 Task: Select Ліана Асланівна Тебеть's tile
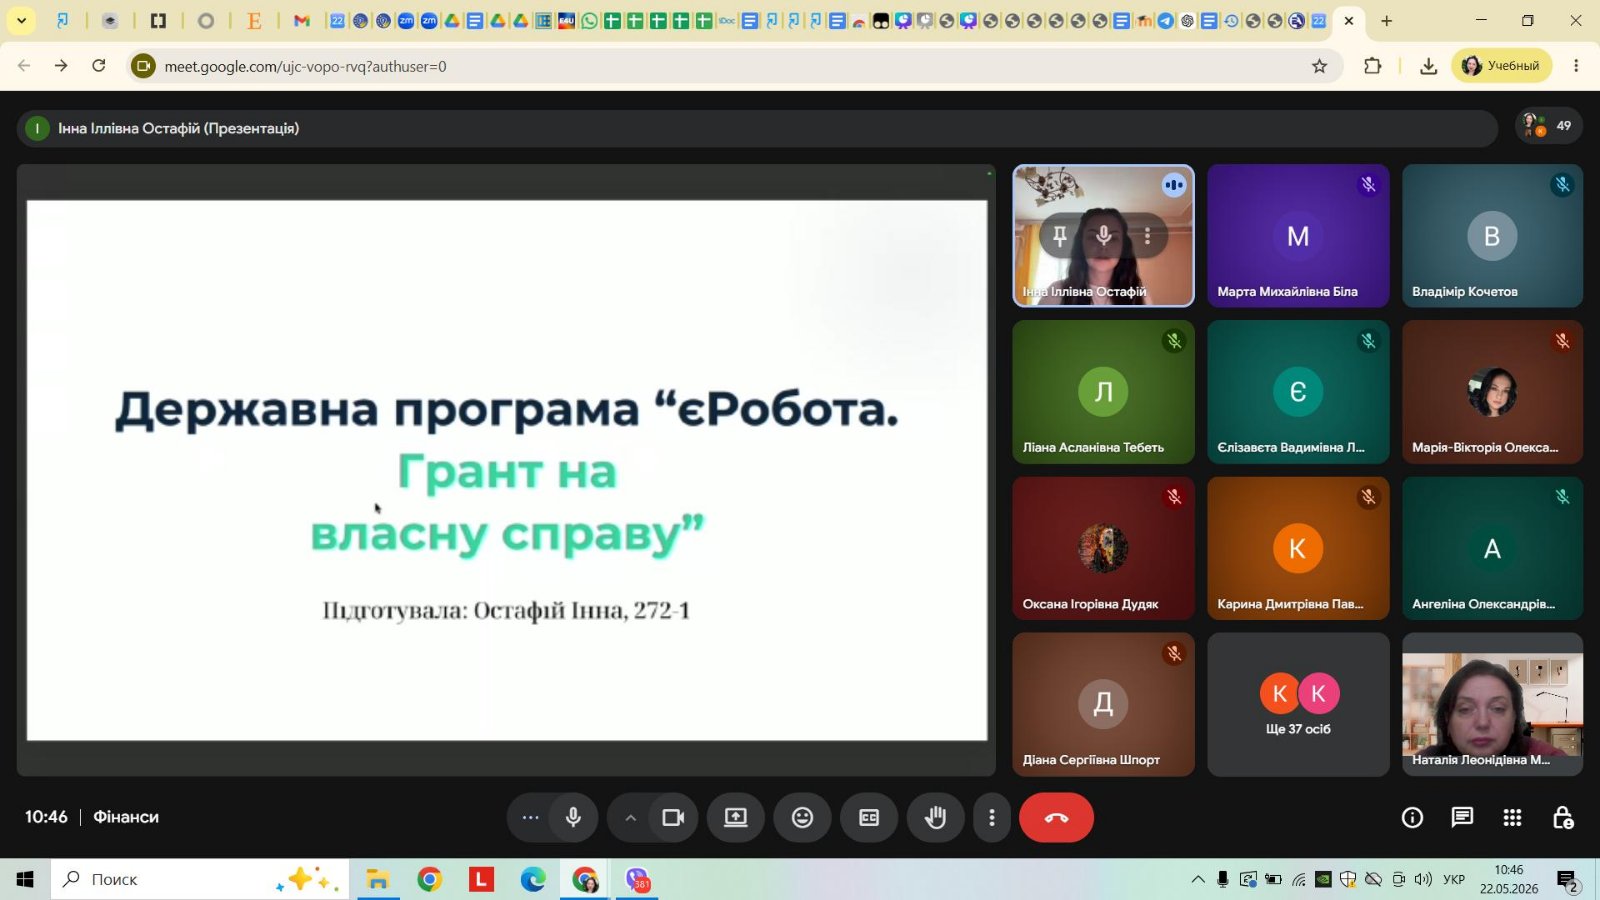(1103, 392)
